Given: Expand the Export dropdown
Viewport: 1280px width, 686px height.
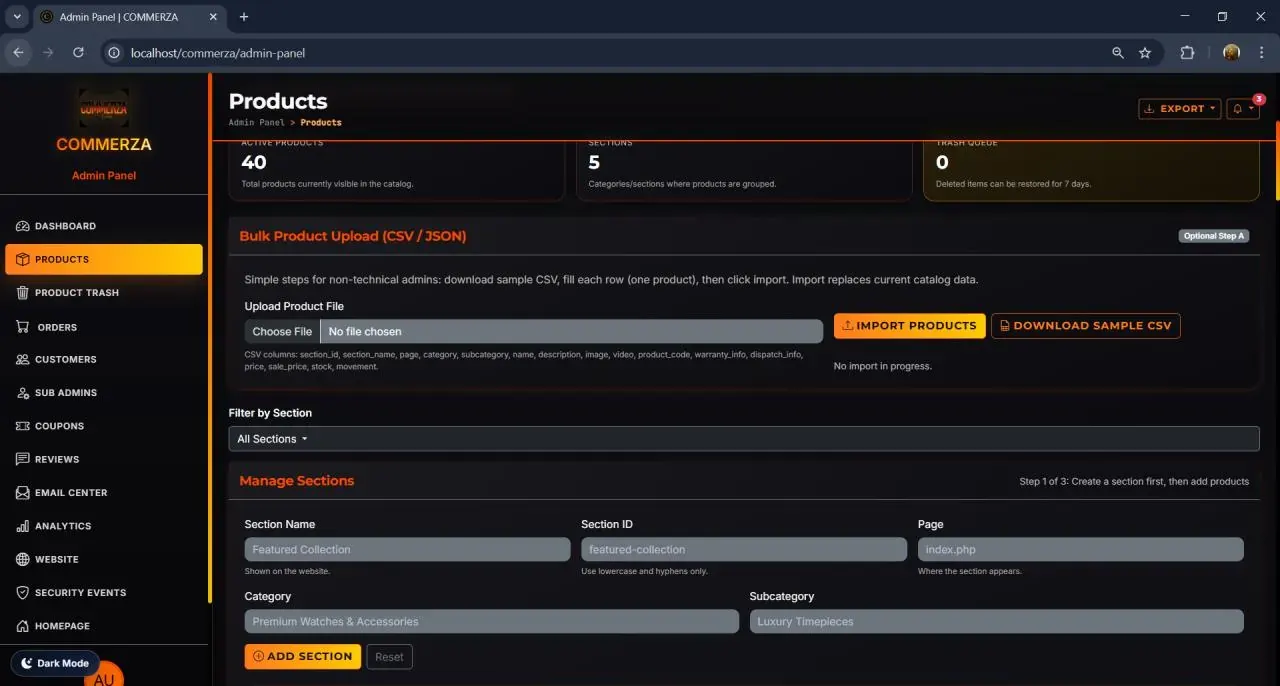Looking at the screenshot, I should (1180, 109).
